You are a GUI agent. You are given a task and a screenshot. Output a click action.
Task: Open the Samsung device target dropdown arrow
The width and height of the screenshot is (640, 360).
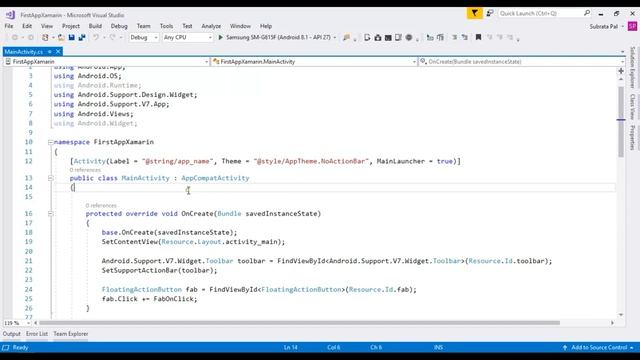tap(335, 38)
